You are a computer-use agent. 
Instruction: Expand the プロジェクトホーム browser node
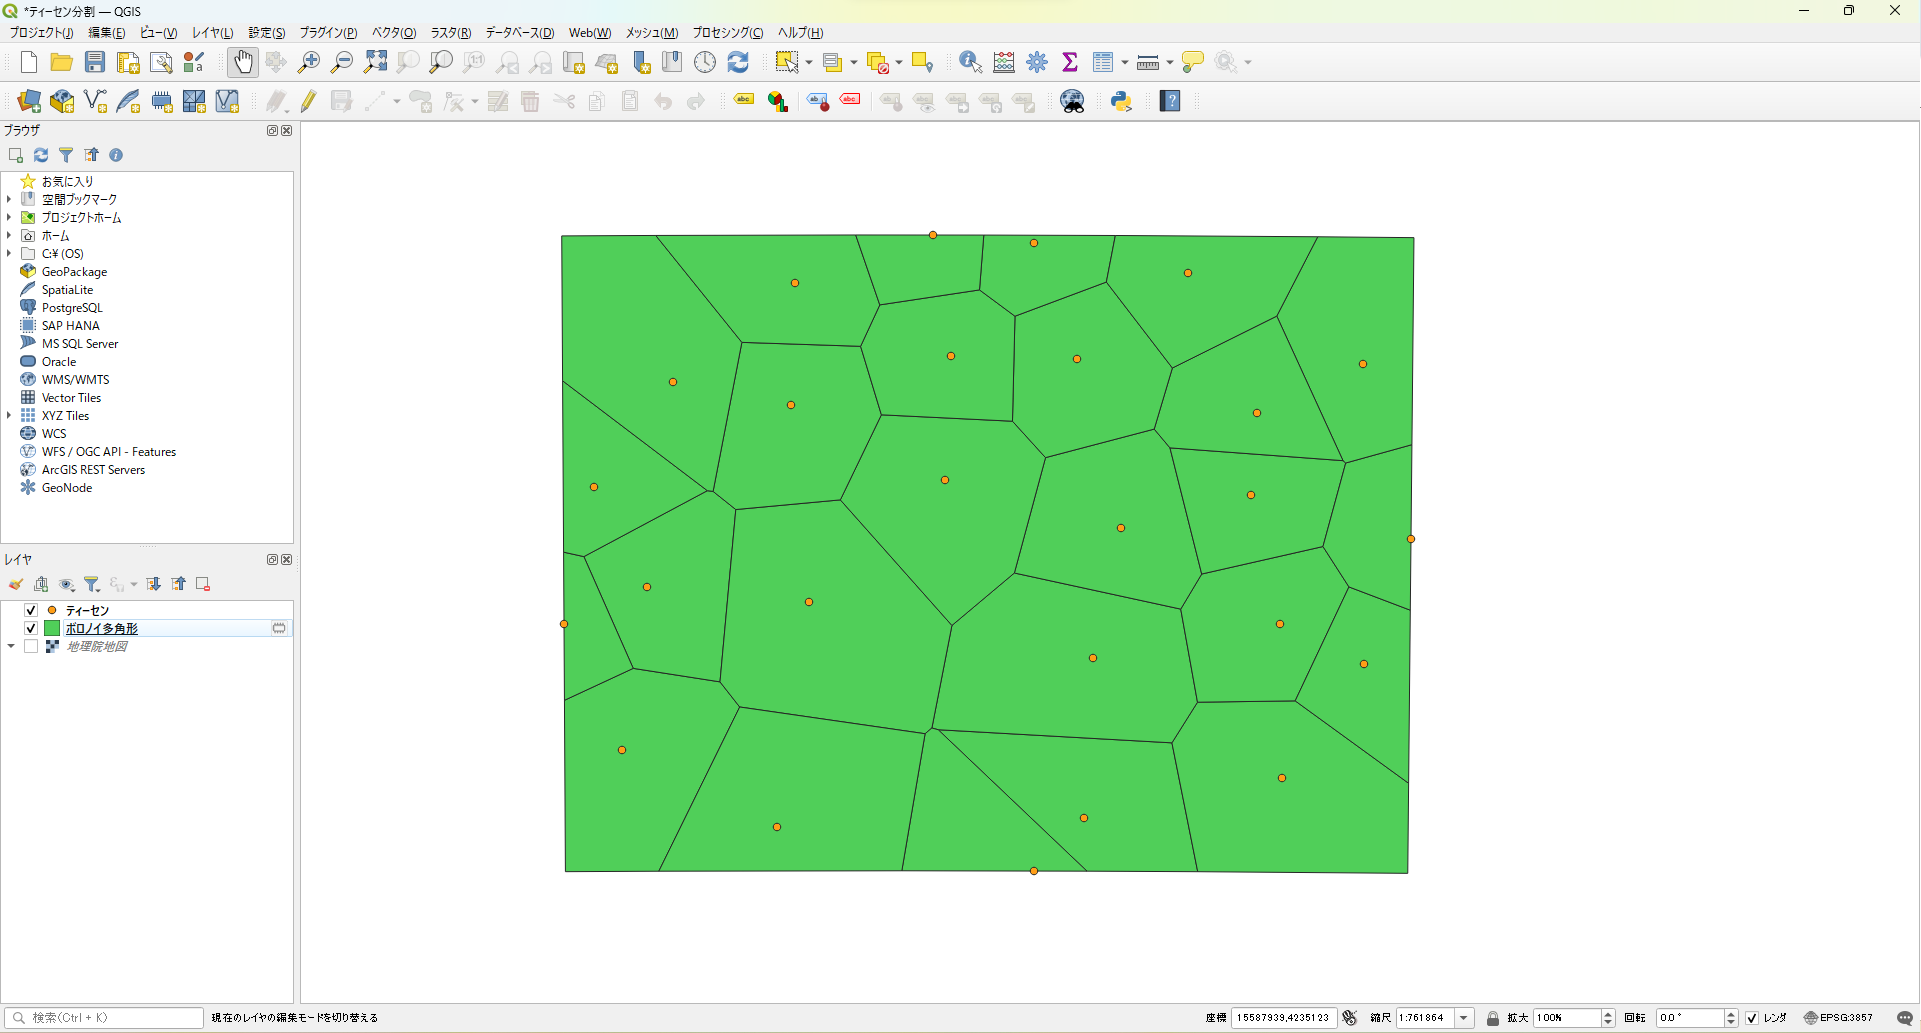click(x=9, y=218)
